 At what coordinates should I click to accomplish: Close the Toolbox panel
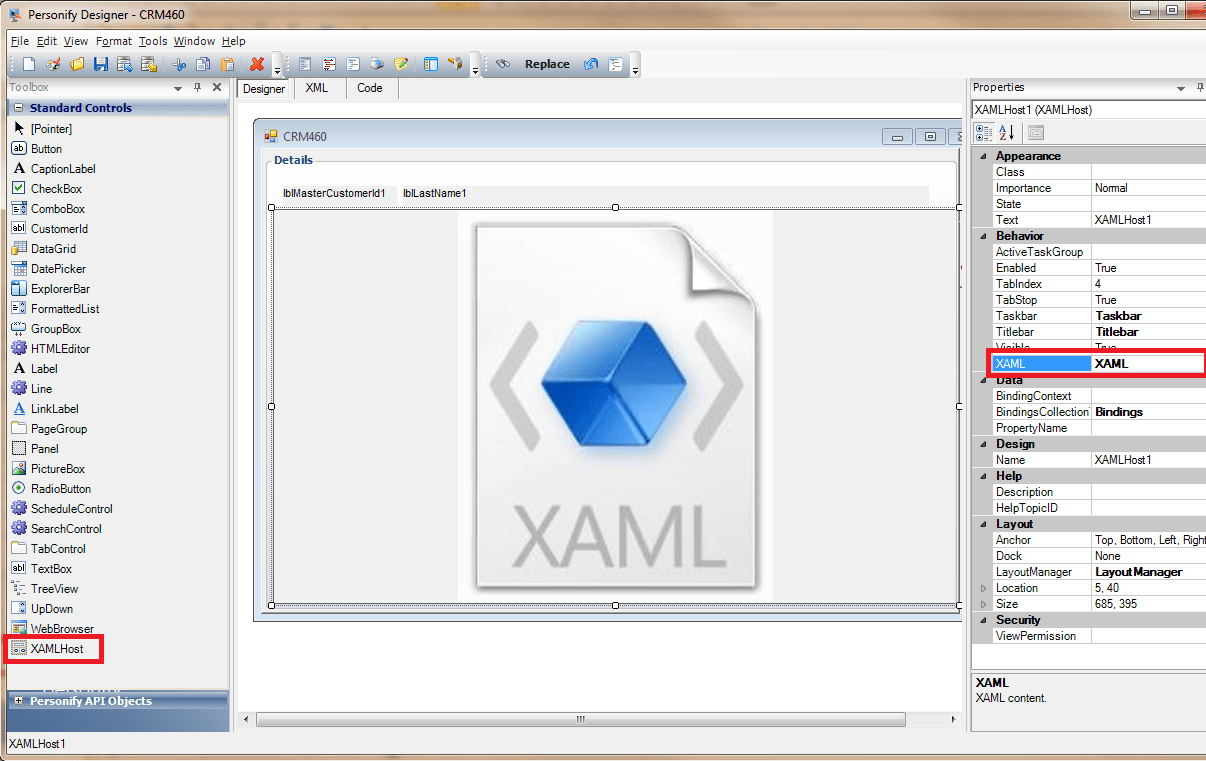pos(217,88)
